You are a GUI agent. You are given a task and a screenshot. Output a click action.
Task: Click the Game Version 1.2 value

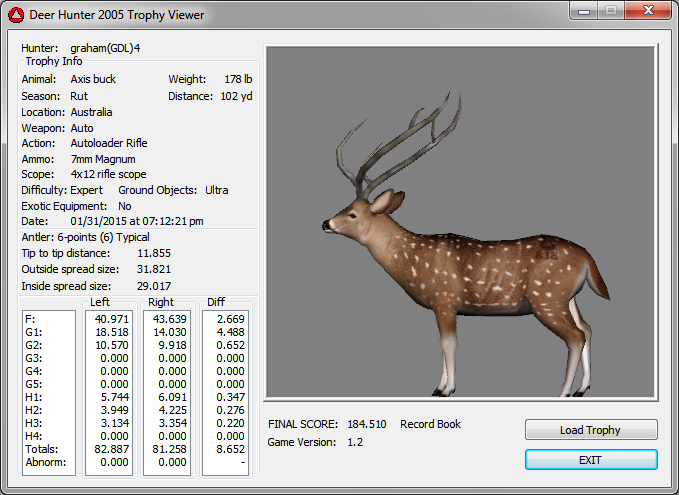354,441
